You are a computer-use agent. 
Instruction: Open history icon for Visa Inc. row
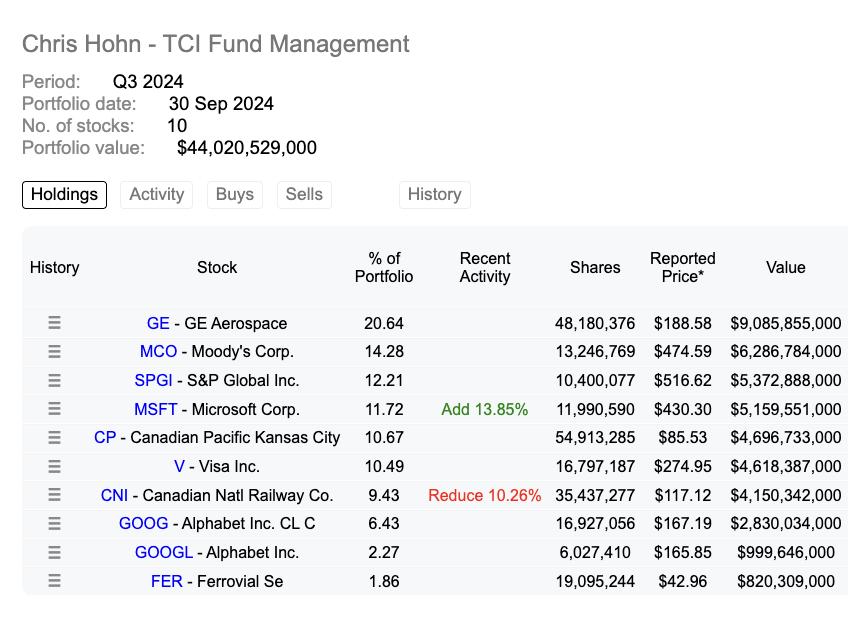click(x=54, y=466)
